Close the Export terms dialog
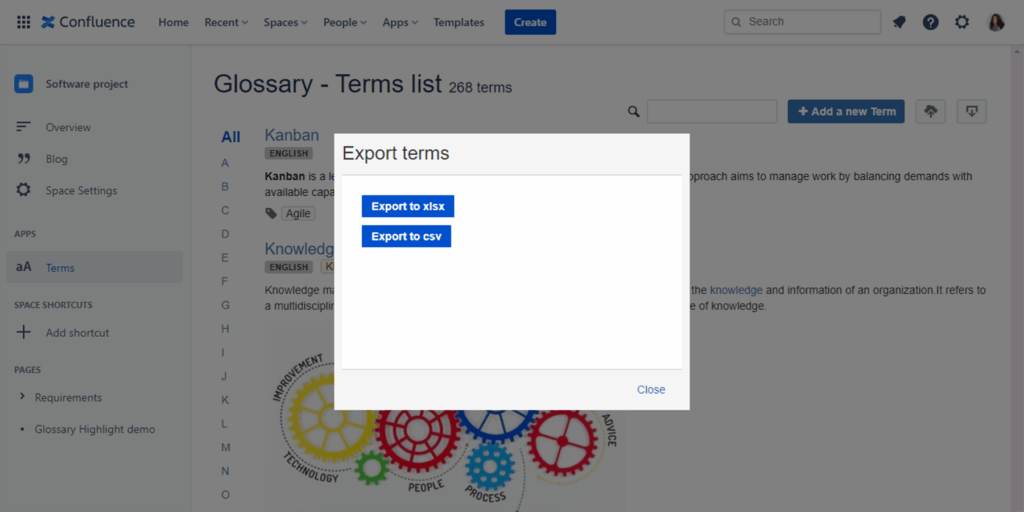 coord(651,389)
